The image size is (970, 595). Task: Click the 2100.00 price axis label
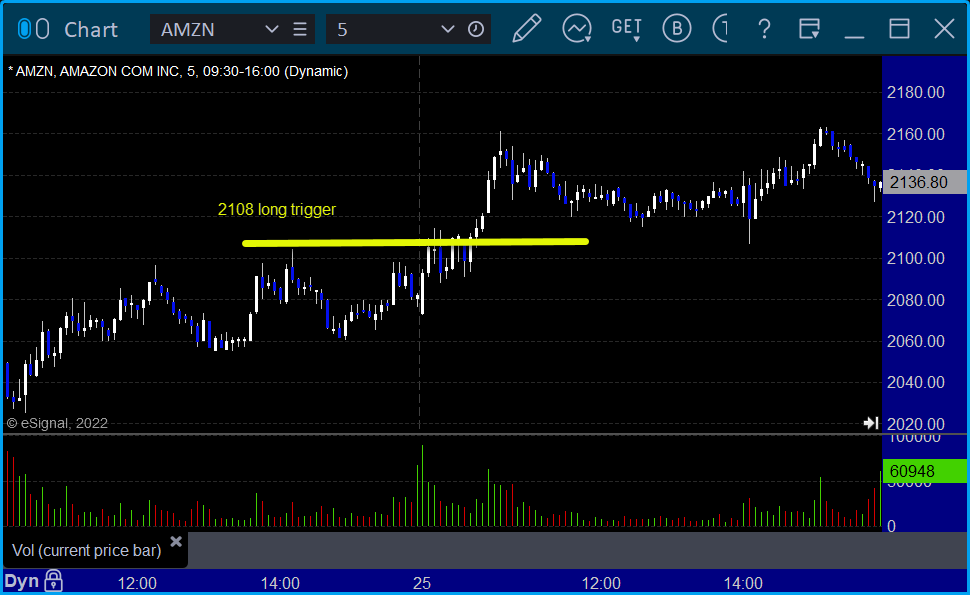coord(916,259)
